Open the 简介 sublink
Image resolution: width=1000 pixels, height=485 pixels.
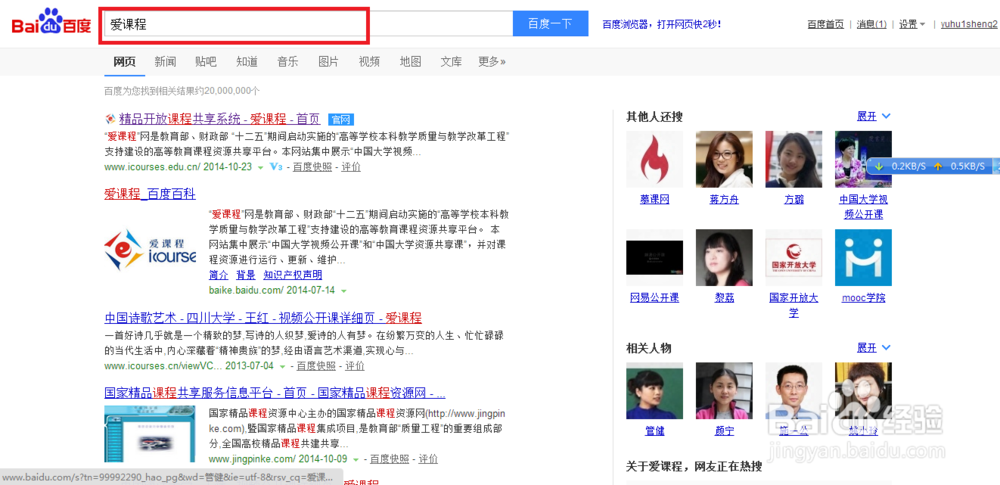pyautogui.click(x=218, y=275)
